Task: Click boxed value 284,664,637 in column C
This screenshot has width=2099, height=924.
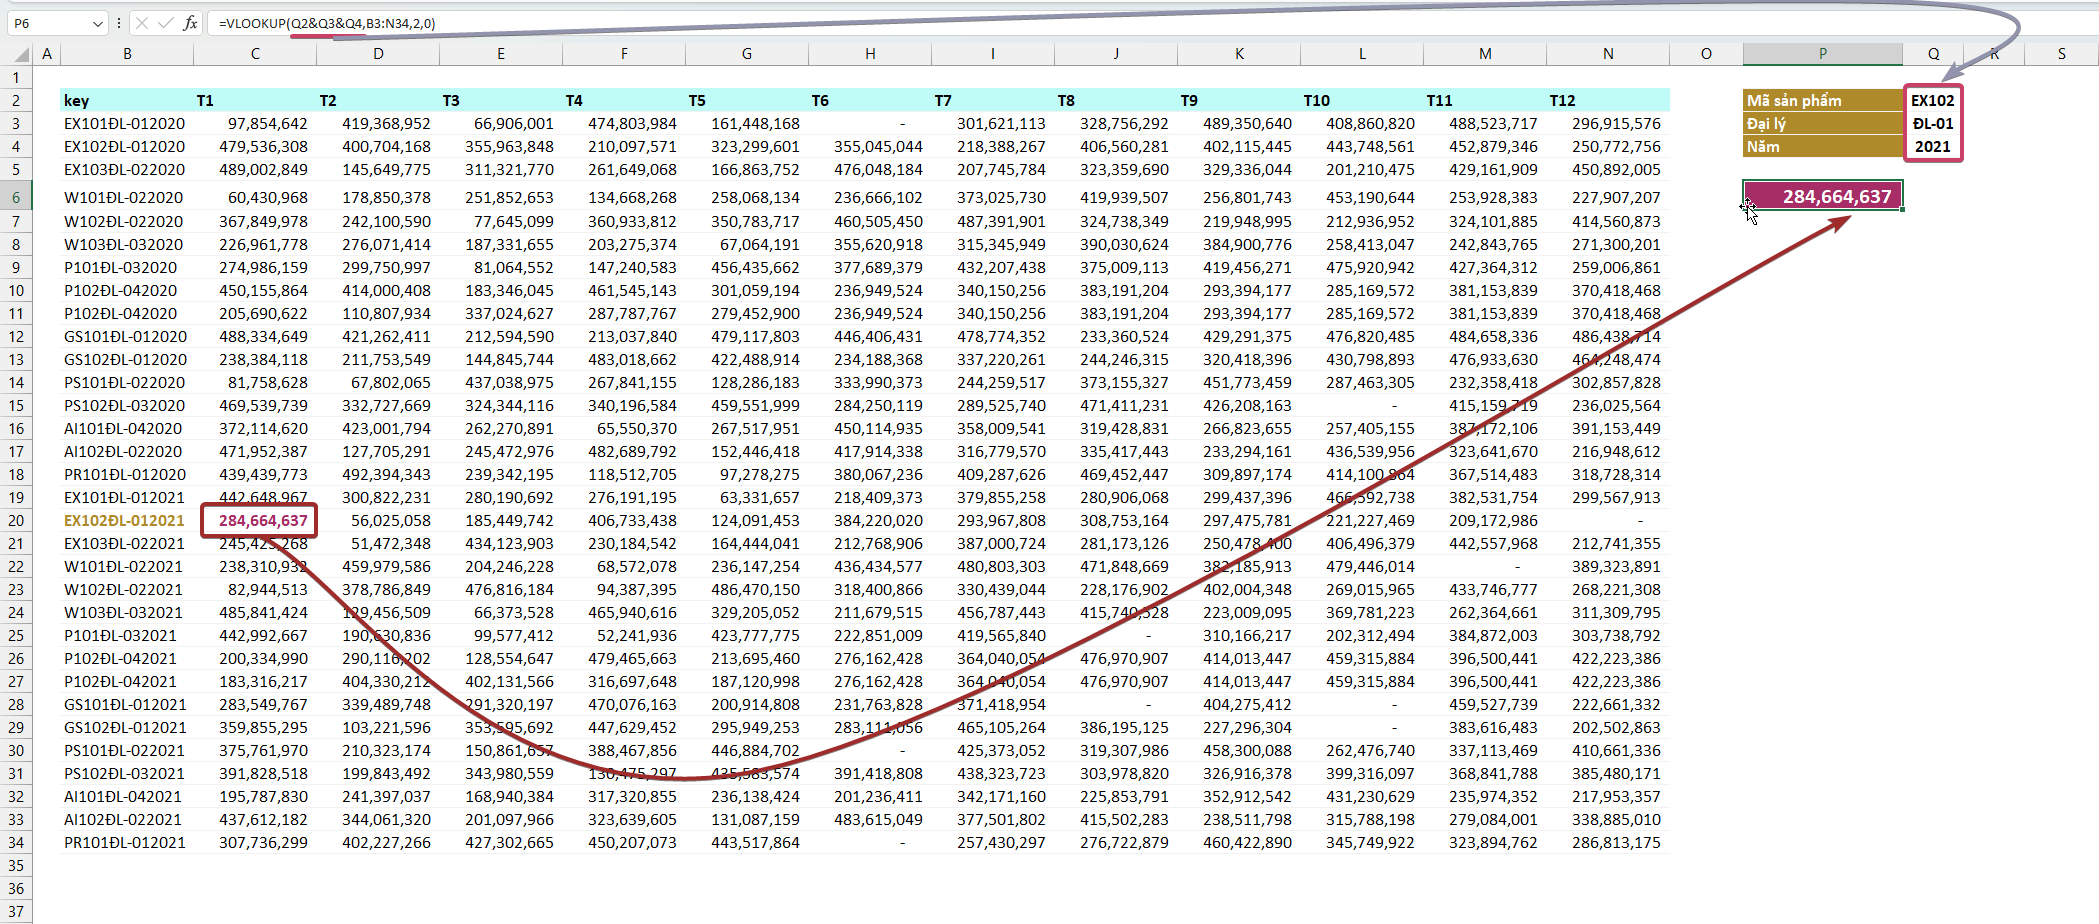Action: coord(258,521)
